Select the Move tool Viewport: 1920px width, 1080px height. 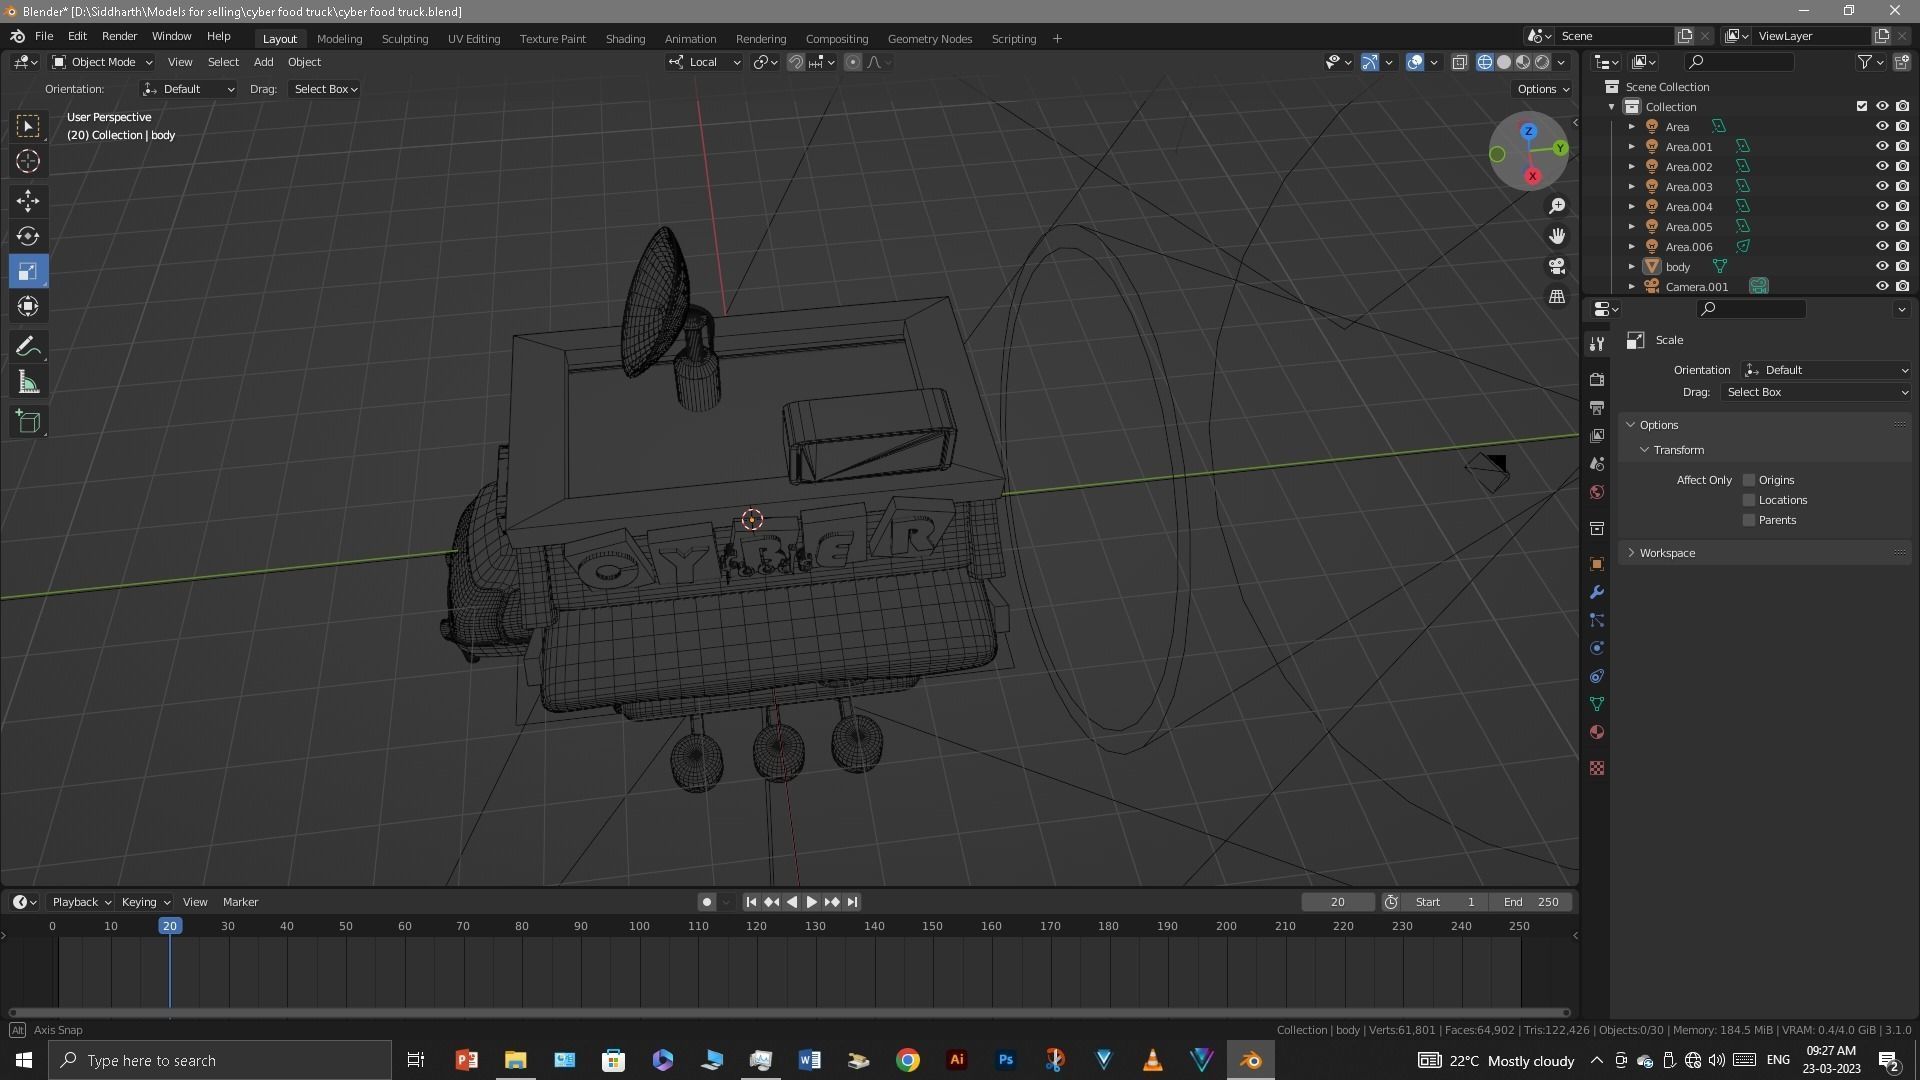(x=28, y=201)
